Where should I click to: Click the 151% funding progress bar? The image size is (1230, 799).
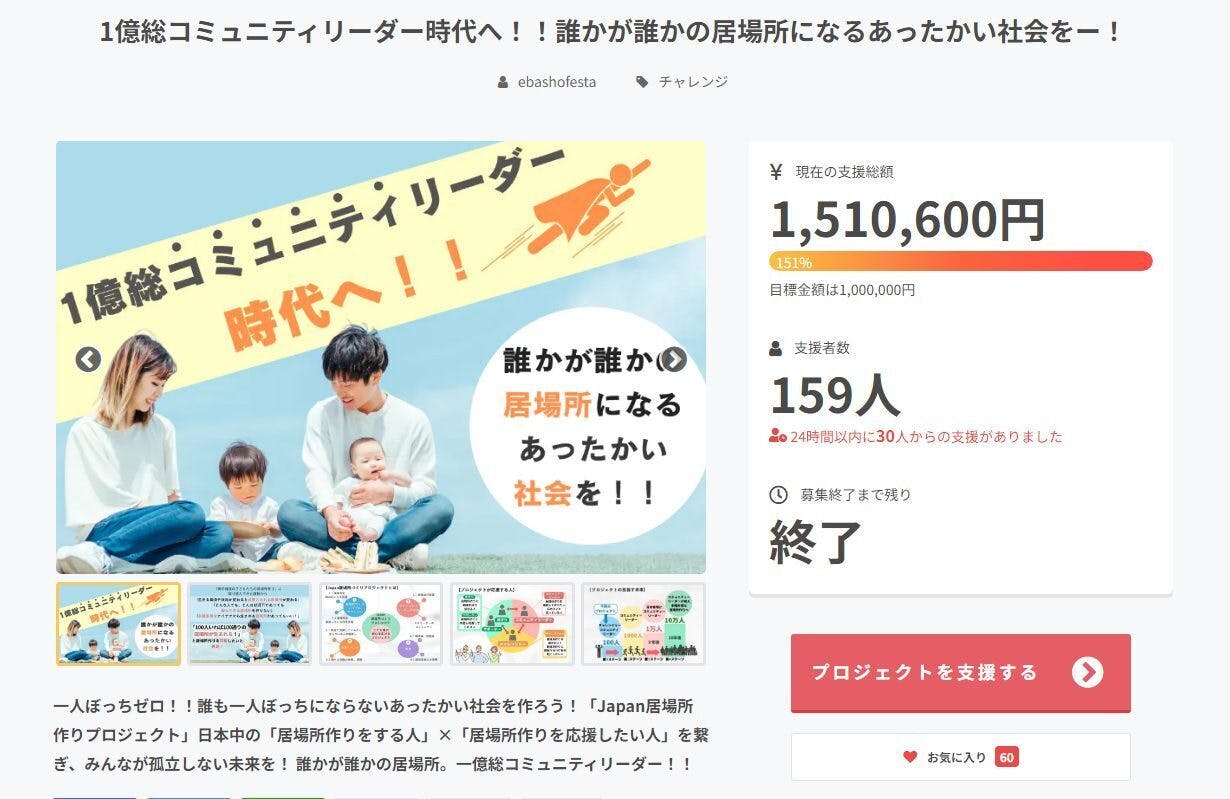pos(960,262)
